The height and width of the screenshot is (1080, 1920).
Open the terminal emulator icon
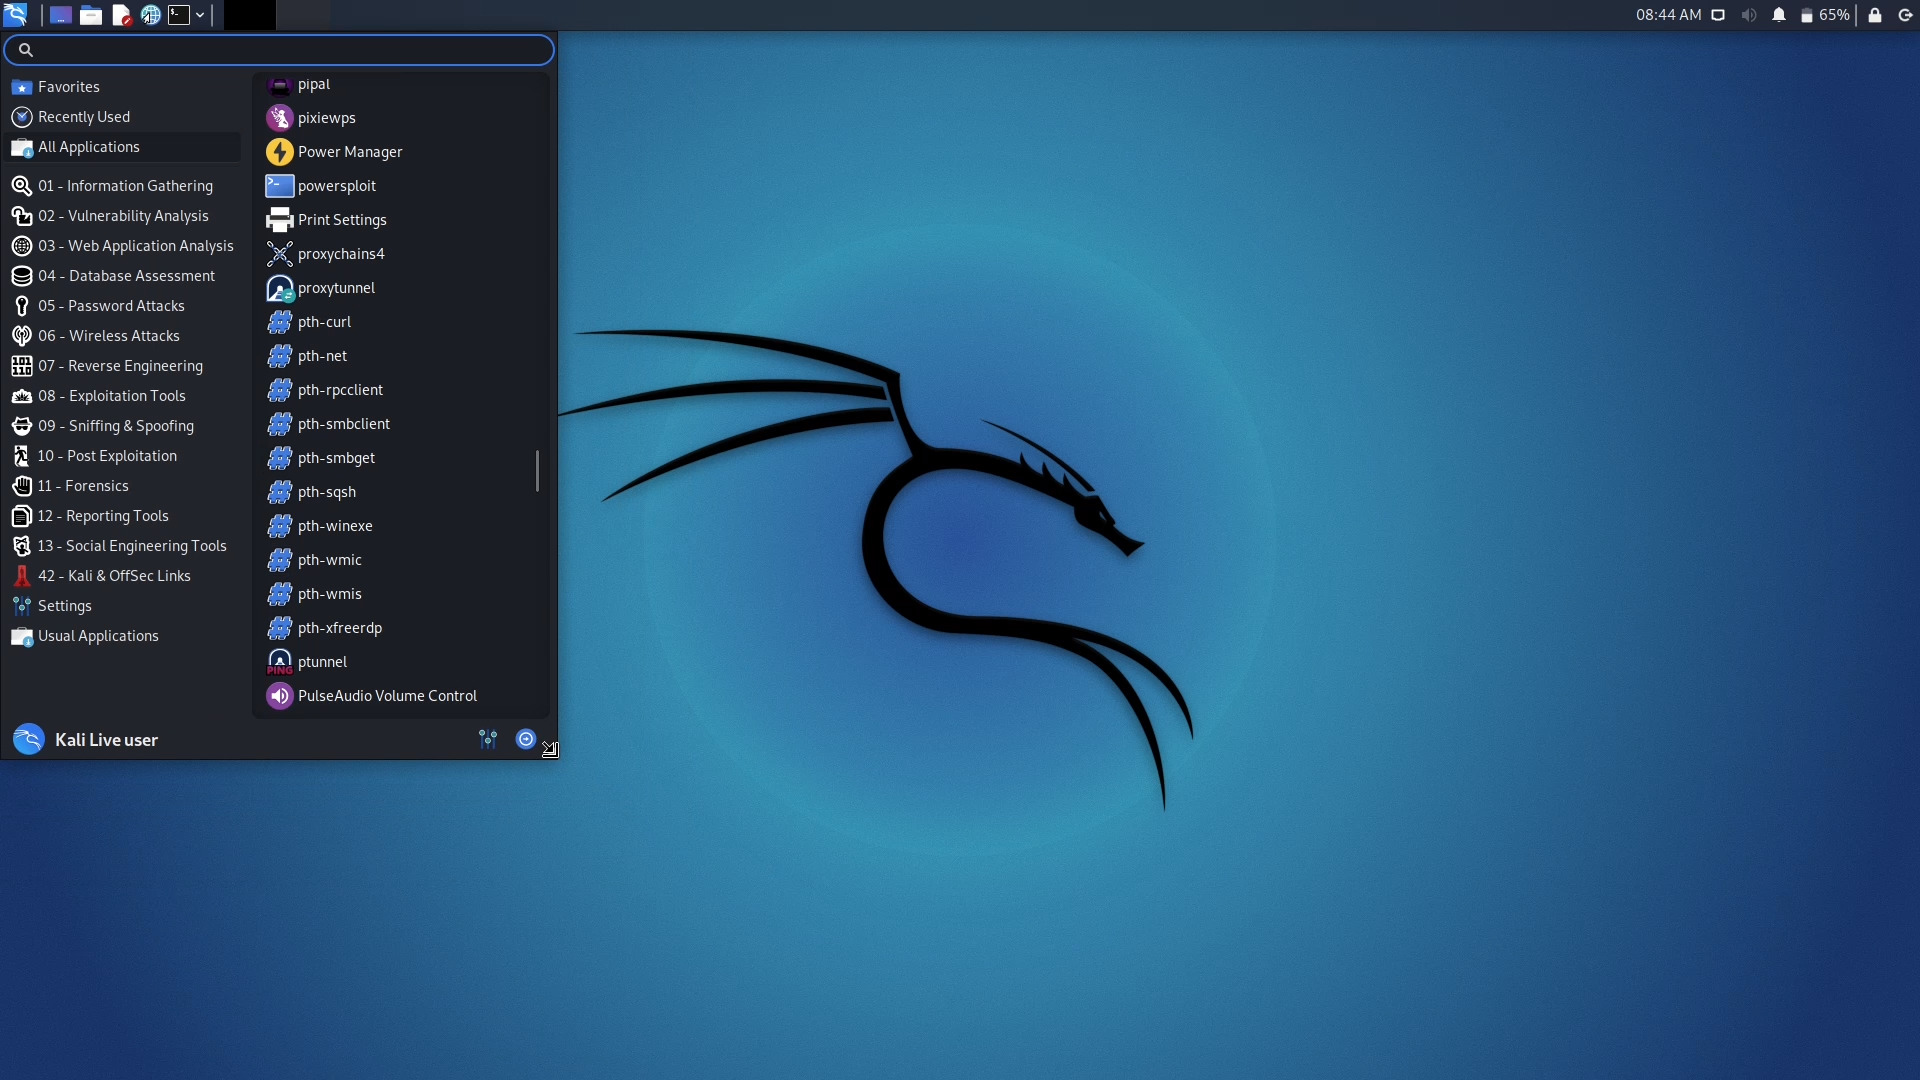181,15
